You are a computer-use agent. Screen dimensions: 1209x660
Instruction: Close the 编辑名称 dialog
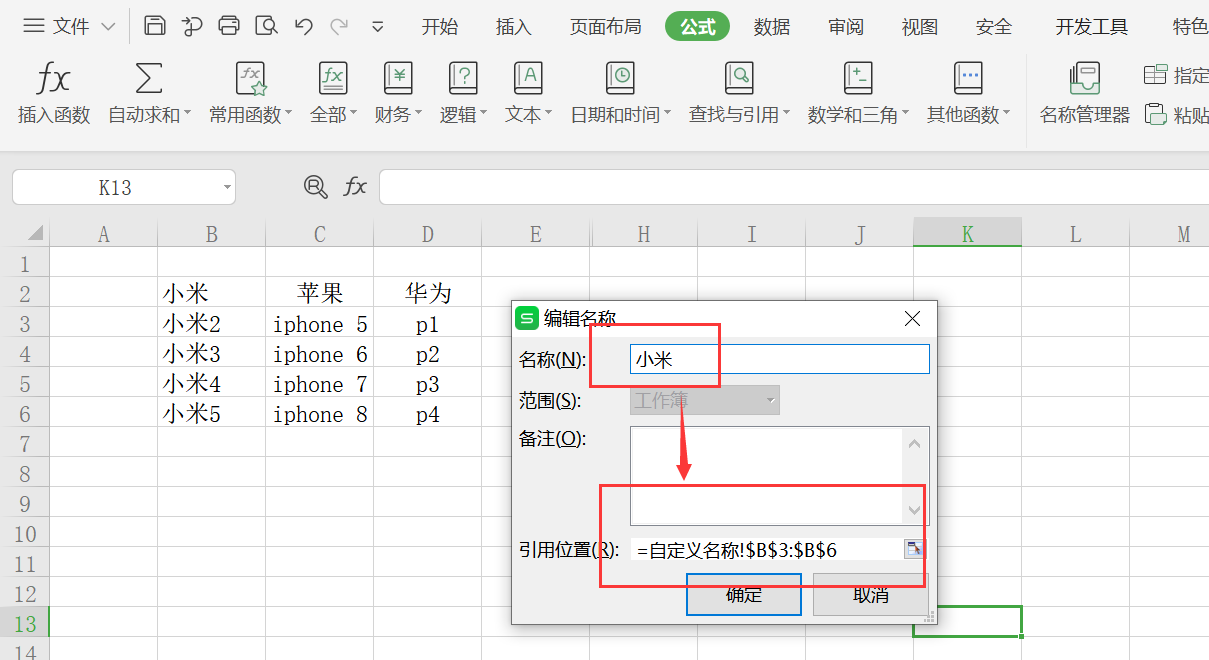point(912,319)
